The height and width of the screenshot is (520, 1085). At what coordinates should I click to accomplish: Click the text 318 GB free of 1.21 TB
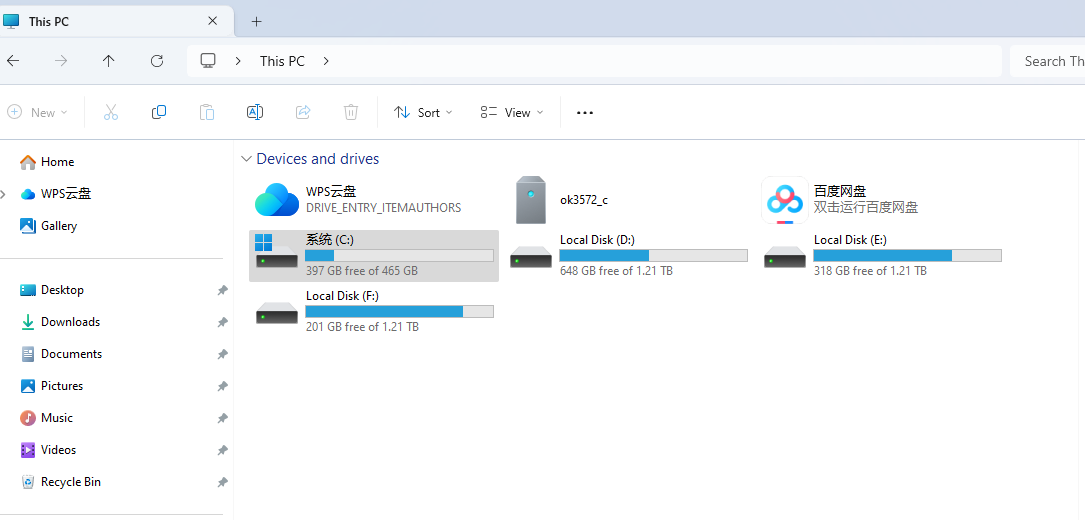[x=870, y=271]
